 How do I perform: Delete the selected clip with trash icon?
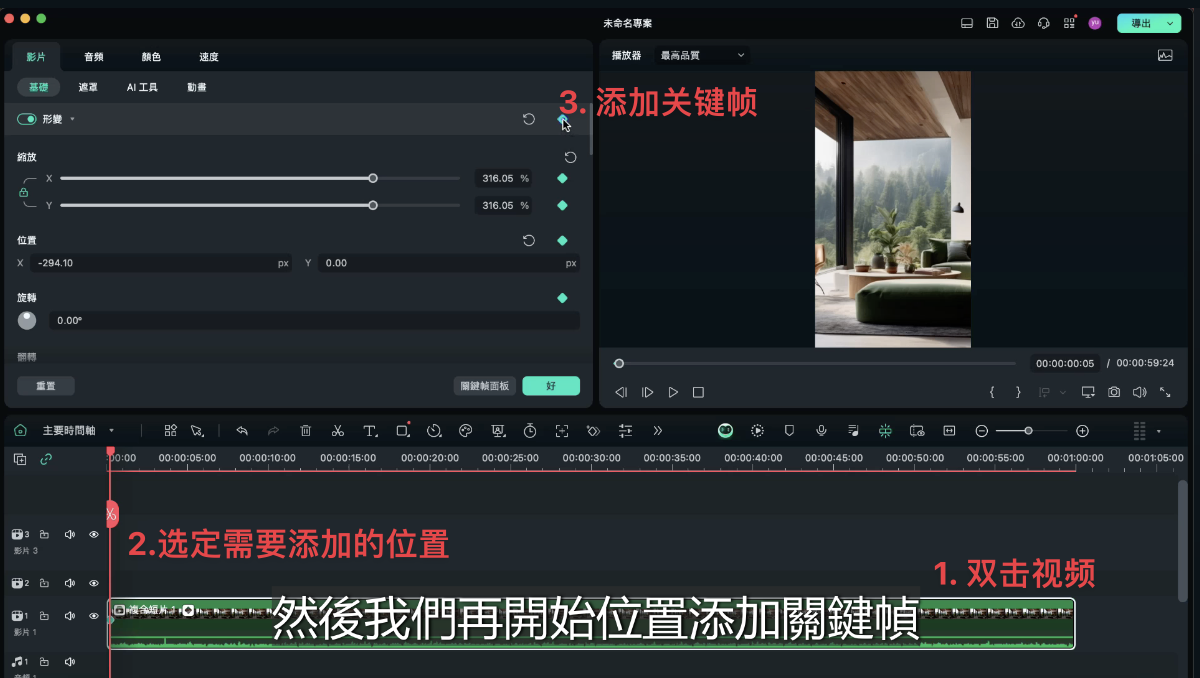coord(306,431)
